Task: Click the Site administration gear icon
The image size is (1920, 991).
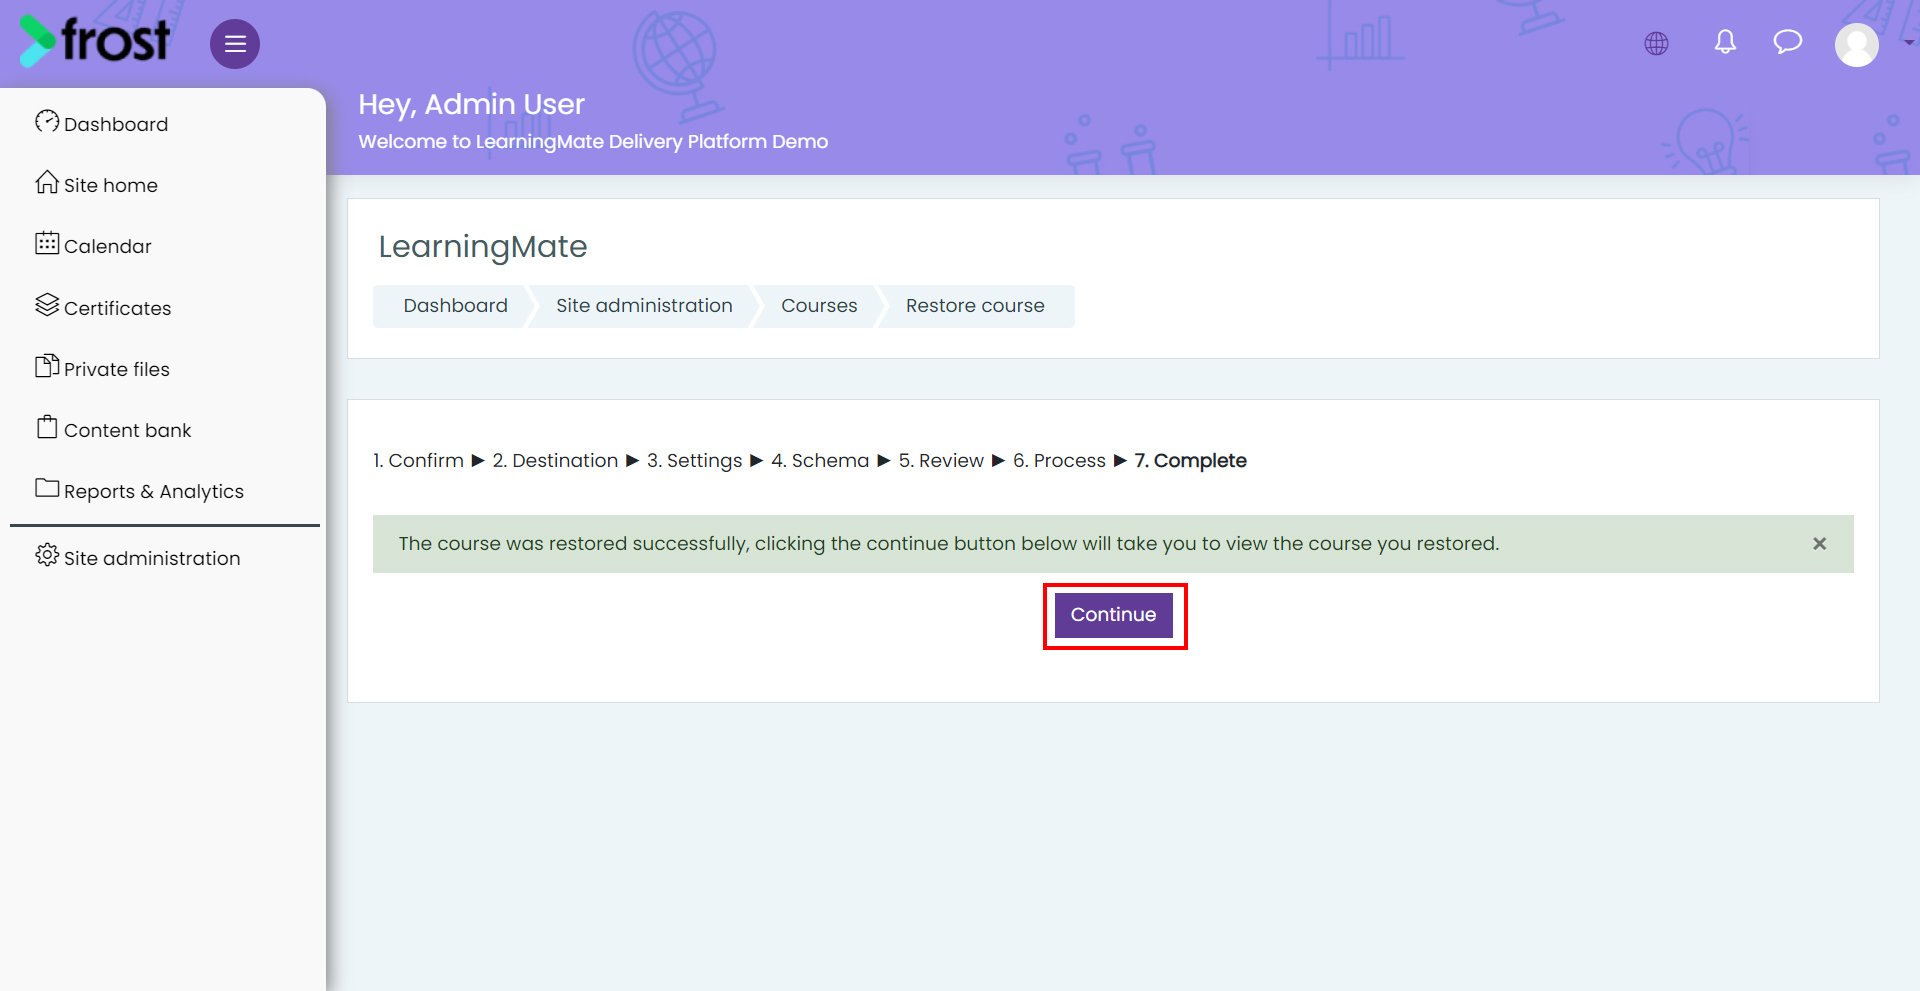Action: point(47,555)
